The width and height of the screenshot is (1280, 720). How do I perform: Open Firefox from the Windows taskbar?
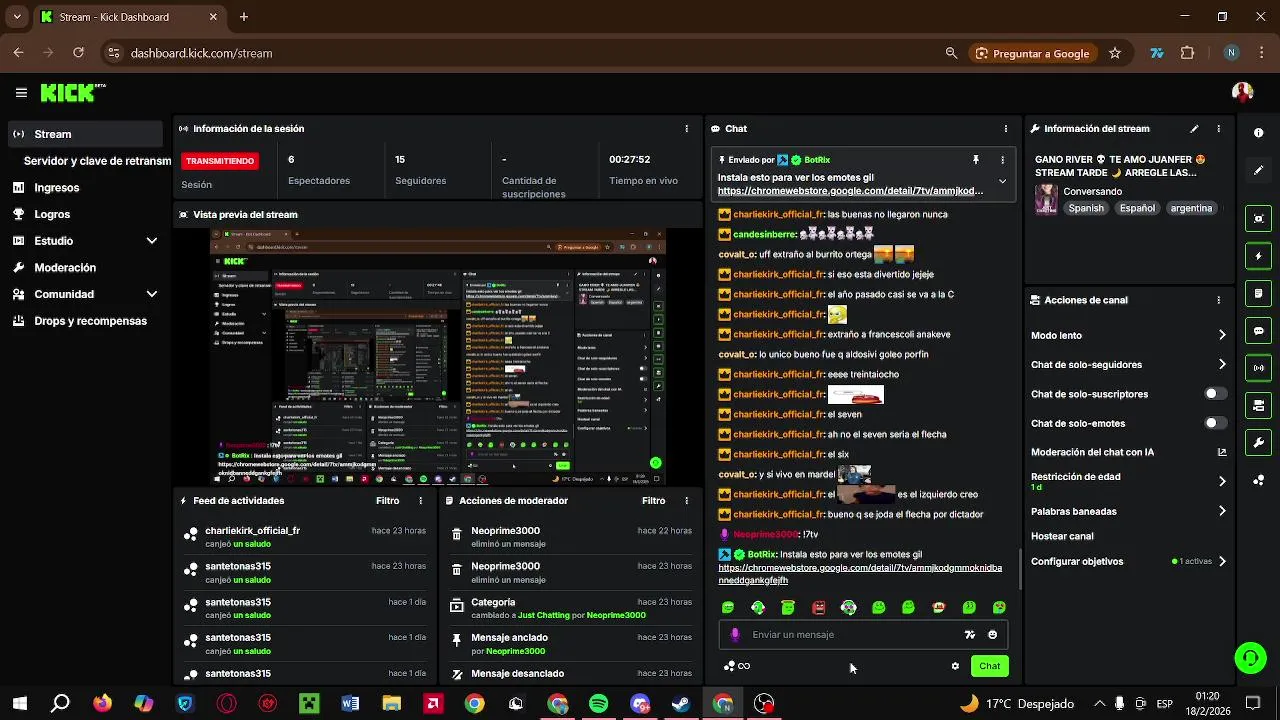coord(102,704)
